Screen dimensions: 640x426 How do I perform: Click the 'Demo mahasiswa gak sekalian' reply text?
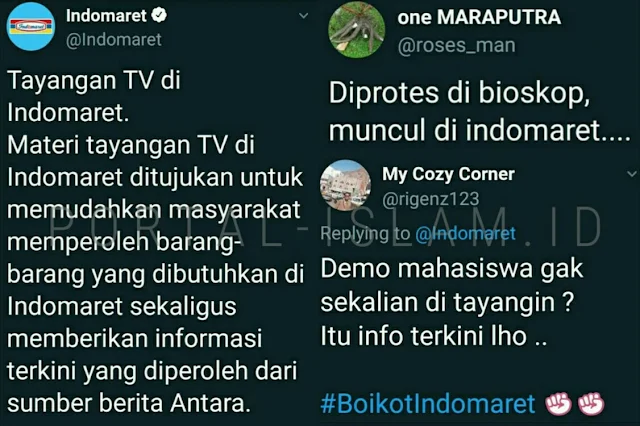coord(452,303)
